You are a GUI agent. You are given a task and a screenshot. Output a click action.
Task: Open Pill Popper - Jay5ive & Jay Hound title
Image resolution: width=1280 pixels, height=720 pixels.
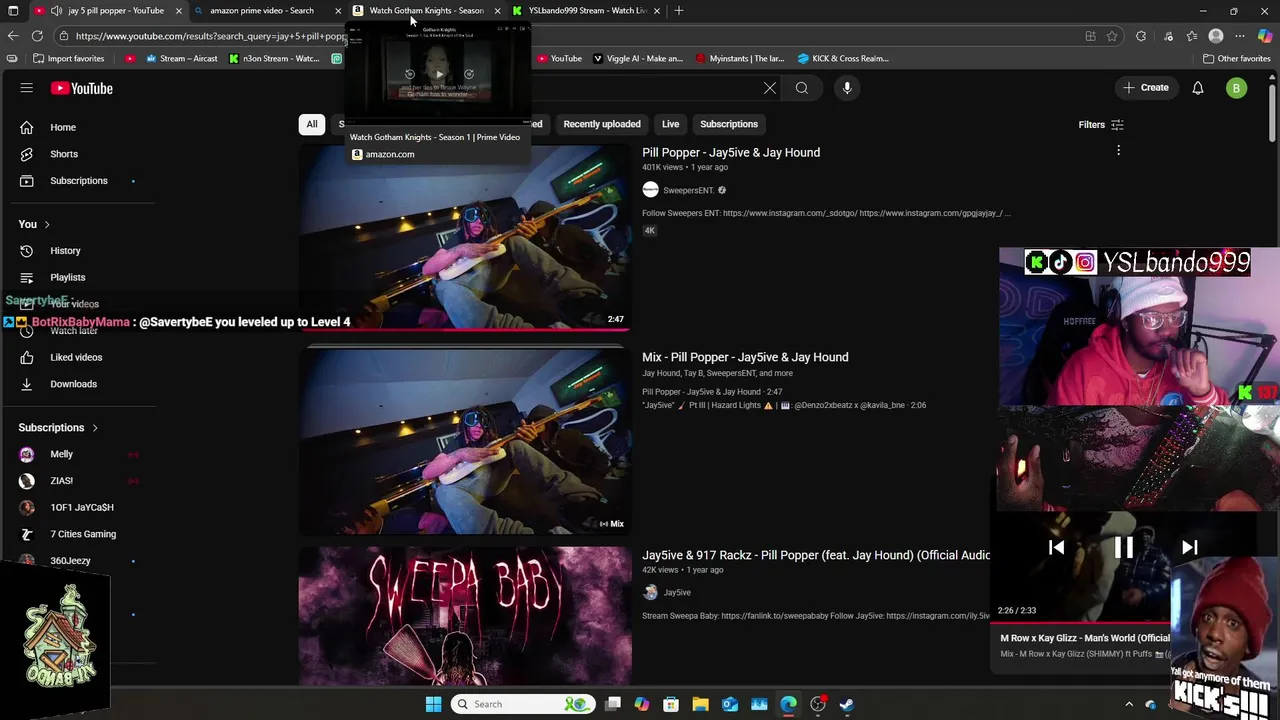[x=731, y=152]
